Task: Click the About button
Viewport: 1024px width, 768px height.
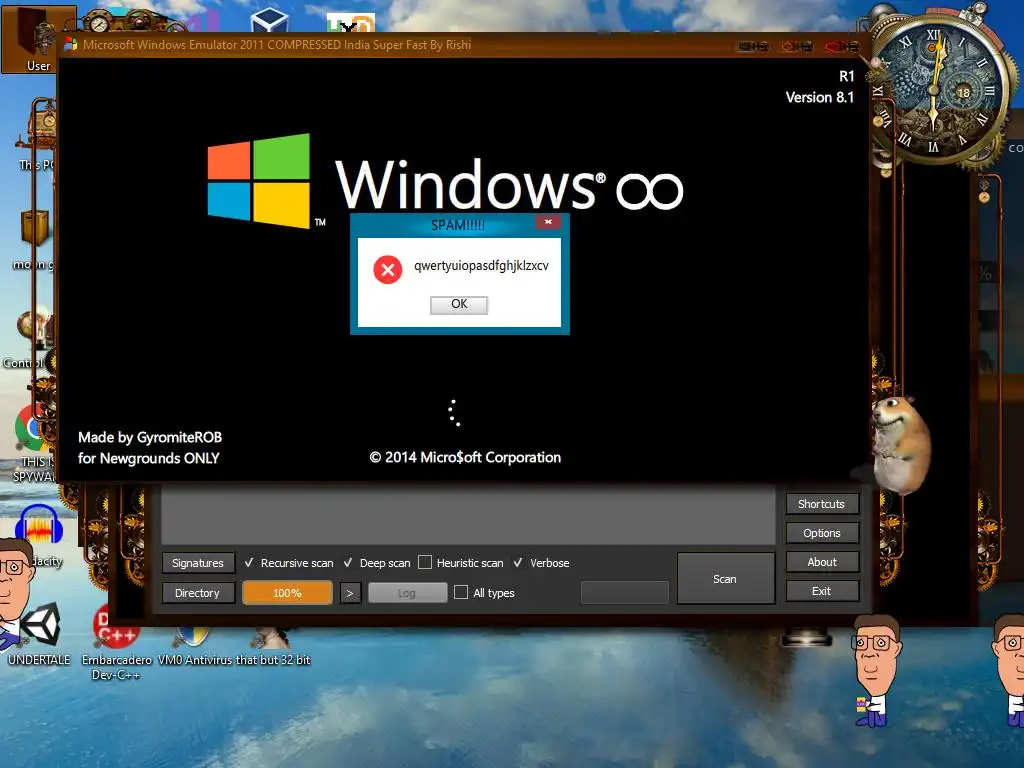Action: (x=822, y=562)
